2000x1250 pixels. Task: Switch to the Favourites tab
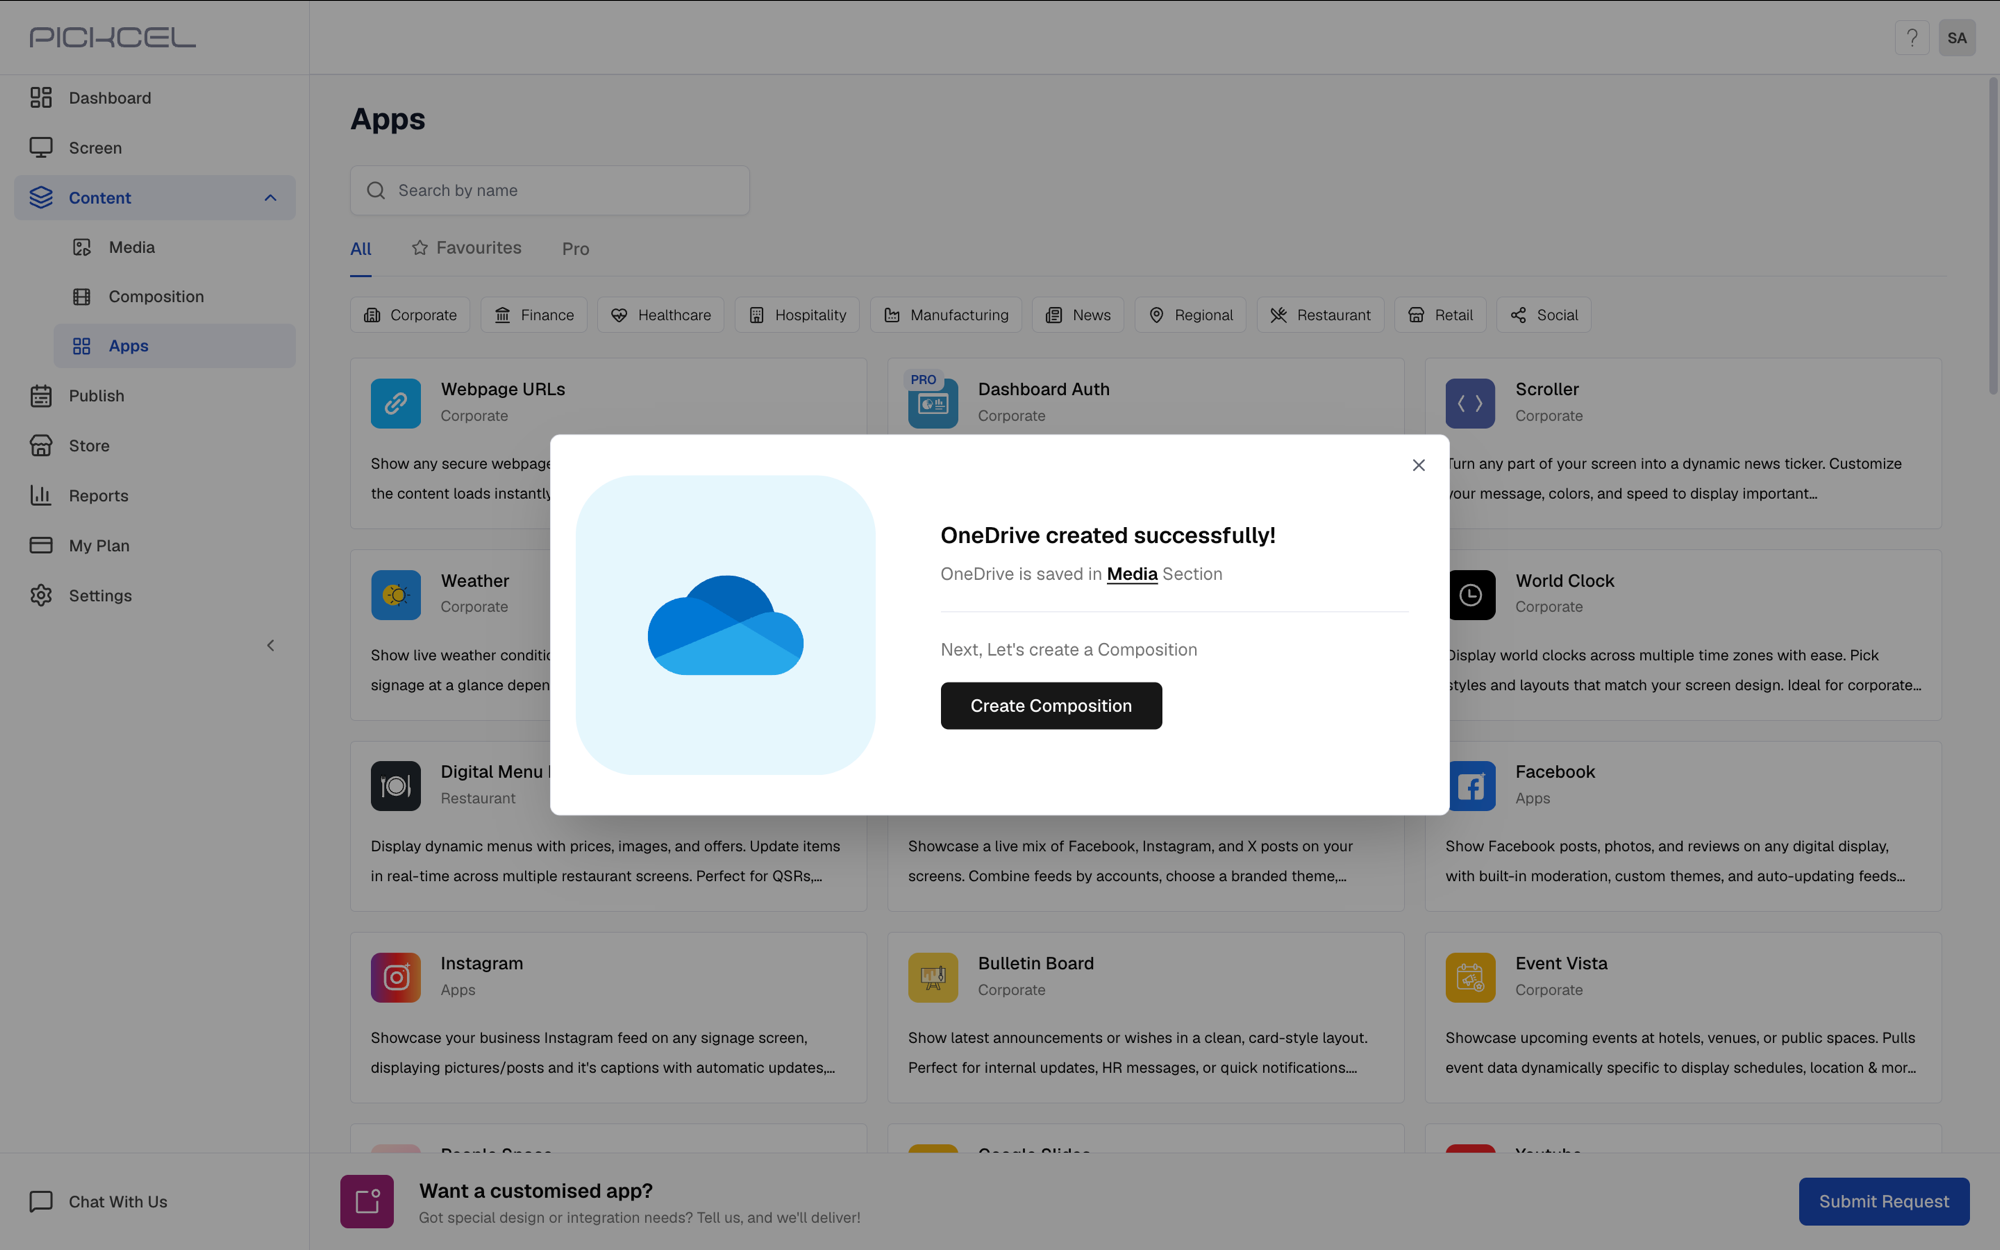click(467, 248)
